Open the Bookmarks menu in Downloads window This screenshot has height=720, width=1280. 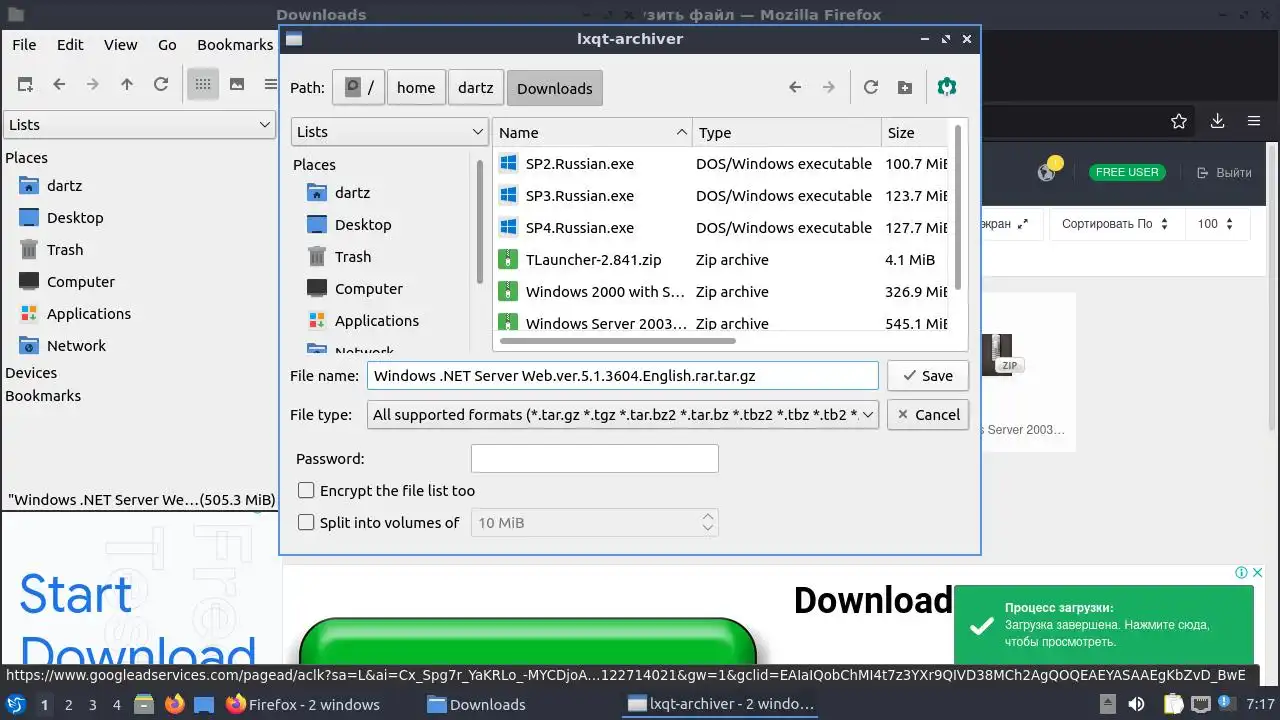(x=235, y=45)
